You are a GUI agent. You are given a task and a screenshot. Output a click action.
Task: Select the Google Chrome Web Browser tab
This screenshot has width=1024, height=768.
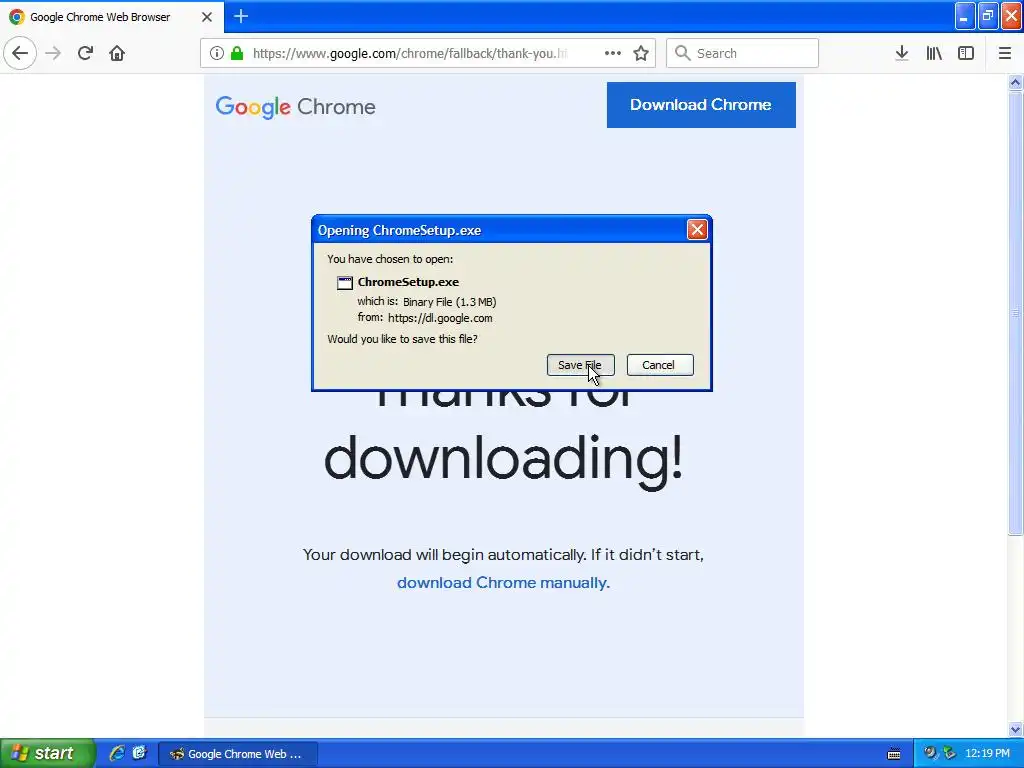point(112,16)
